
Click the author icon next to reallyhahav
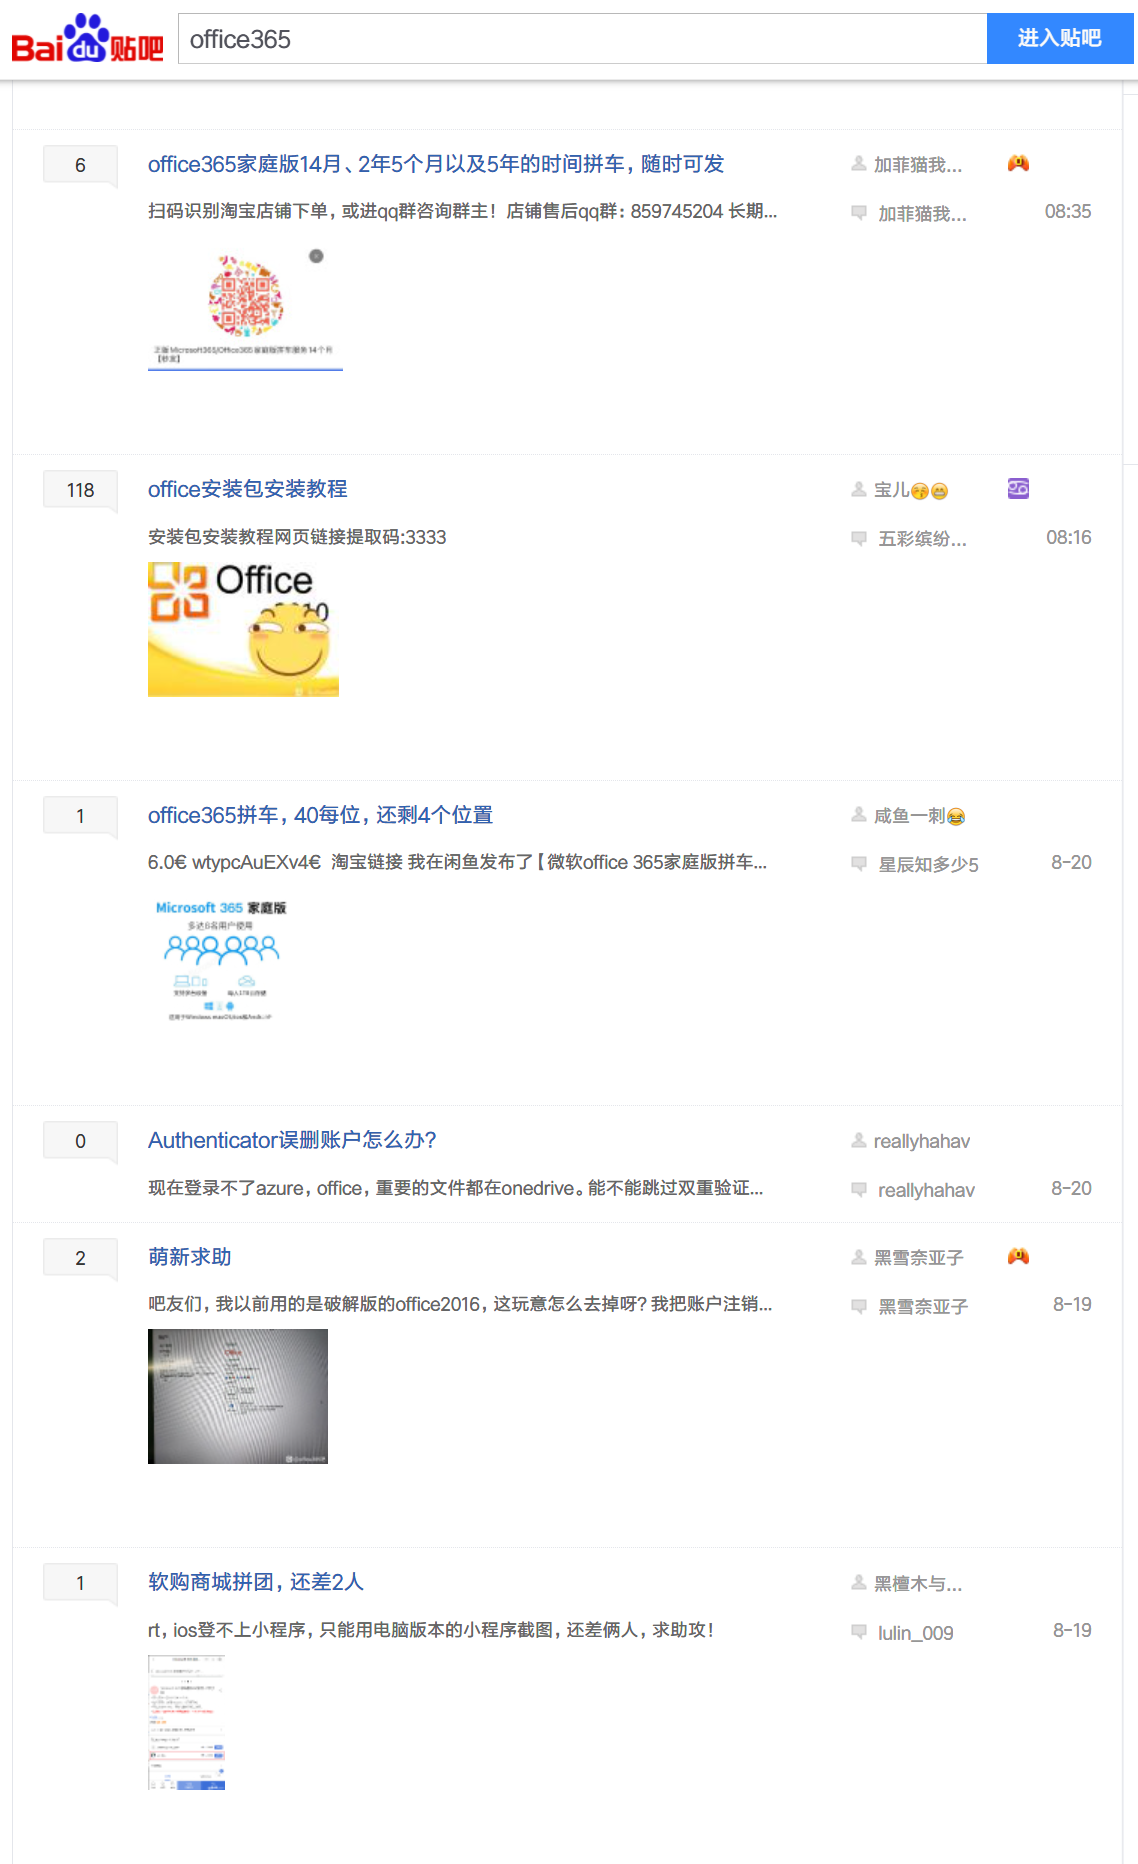point(858,1141)
